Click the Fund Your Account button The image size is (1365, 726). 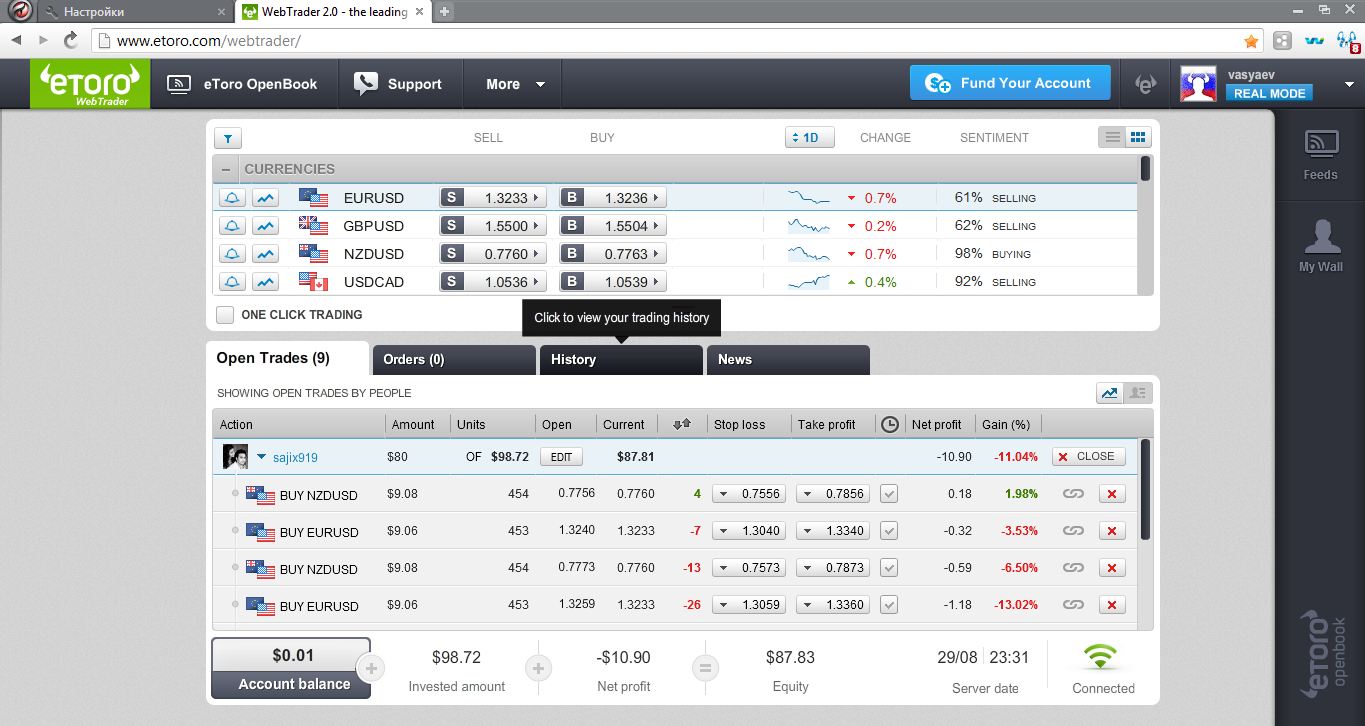tap(1010, 83)
